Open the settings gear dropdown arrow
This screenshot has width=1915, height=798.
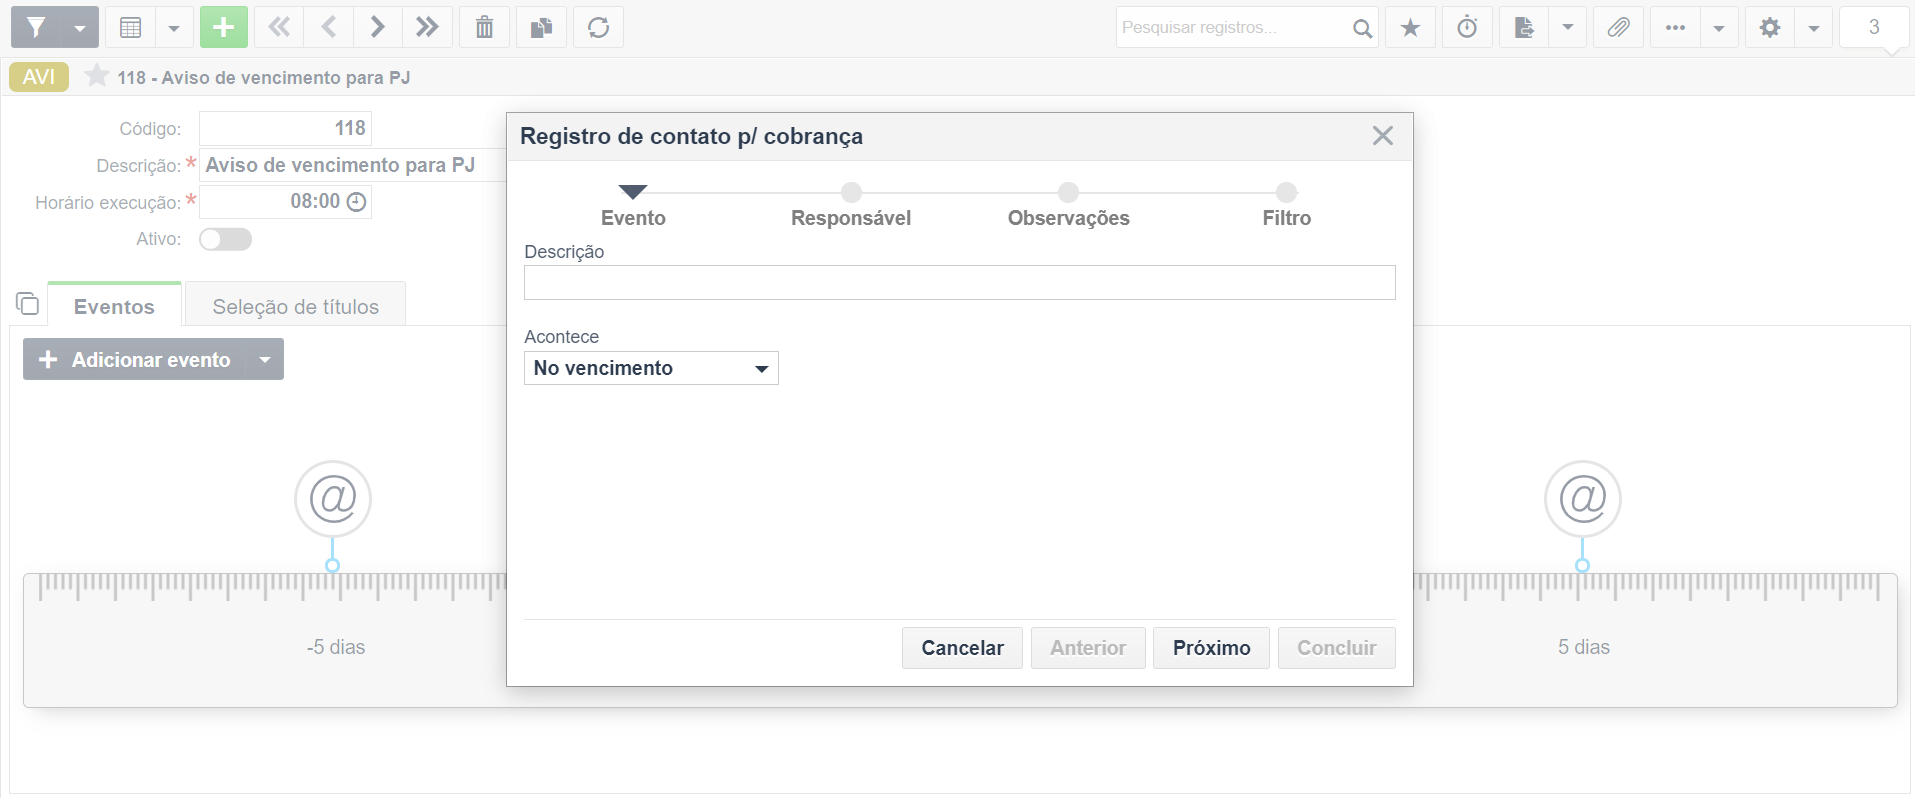coord(1813,27)
